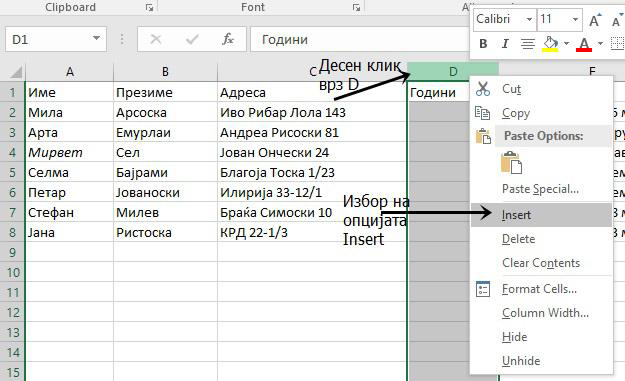
Task: Select column D header
Action: [x=453, y=71]
